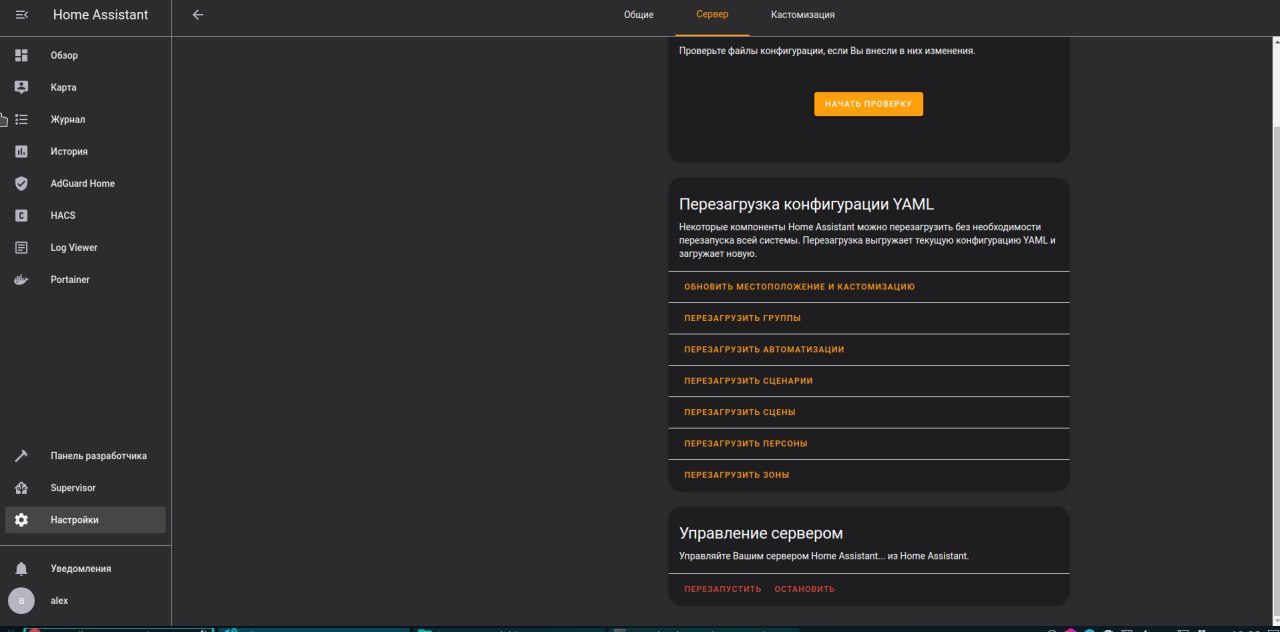Click Перезагрузить сценарии

748,381
